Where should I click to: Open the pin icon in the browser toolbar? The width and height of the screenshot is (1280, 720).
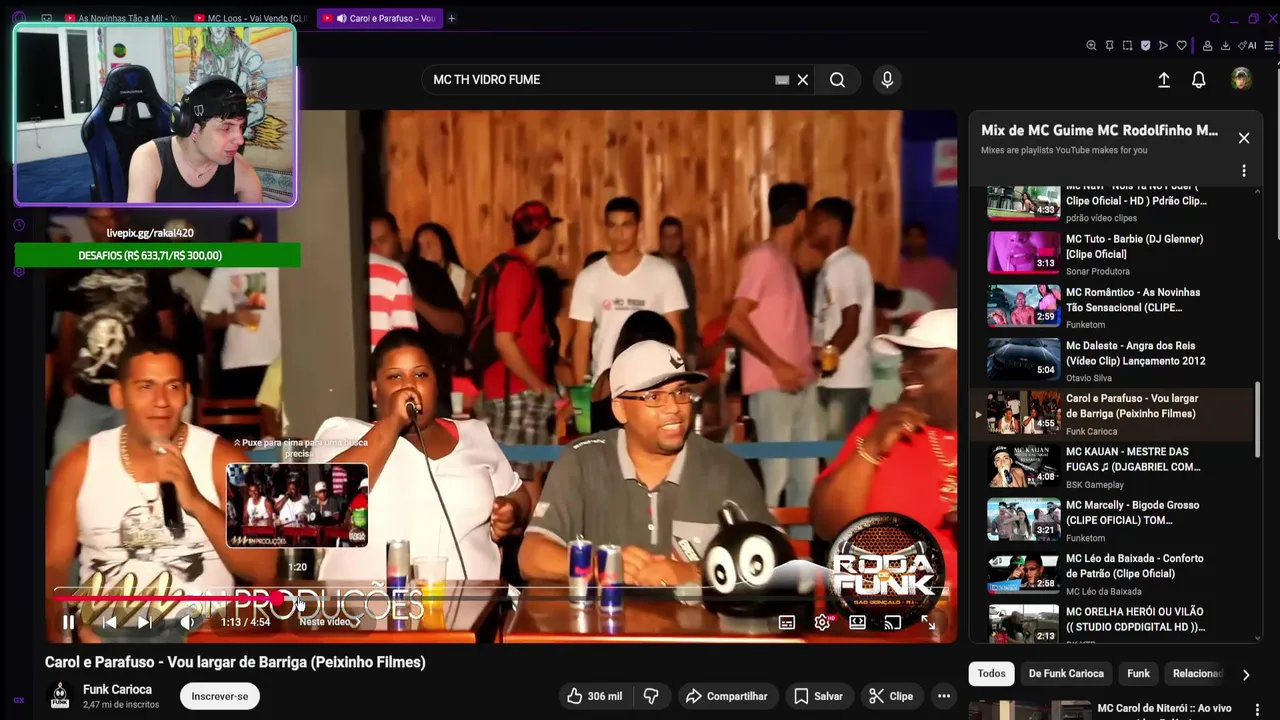[1109, 45]
